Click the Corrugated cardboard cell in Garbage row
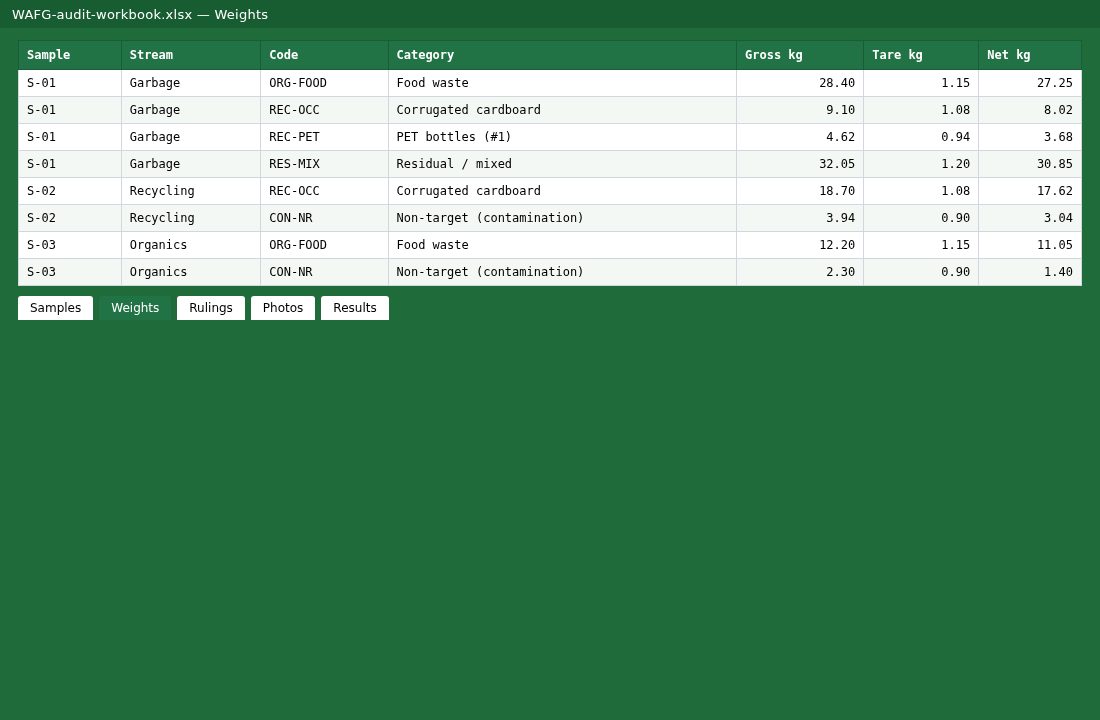Viewport: 1100px width, 720px height. [x=562, y=110]
